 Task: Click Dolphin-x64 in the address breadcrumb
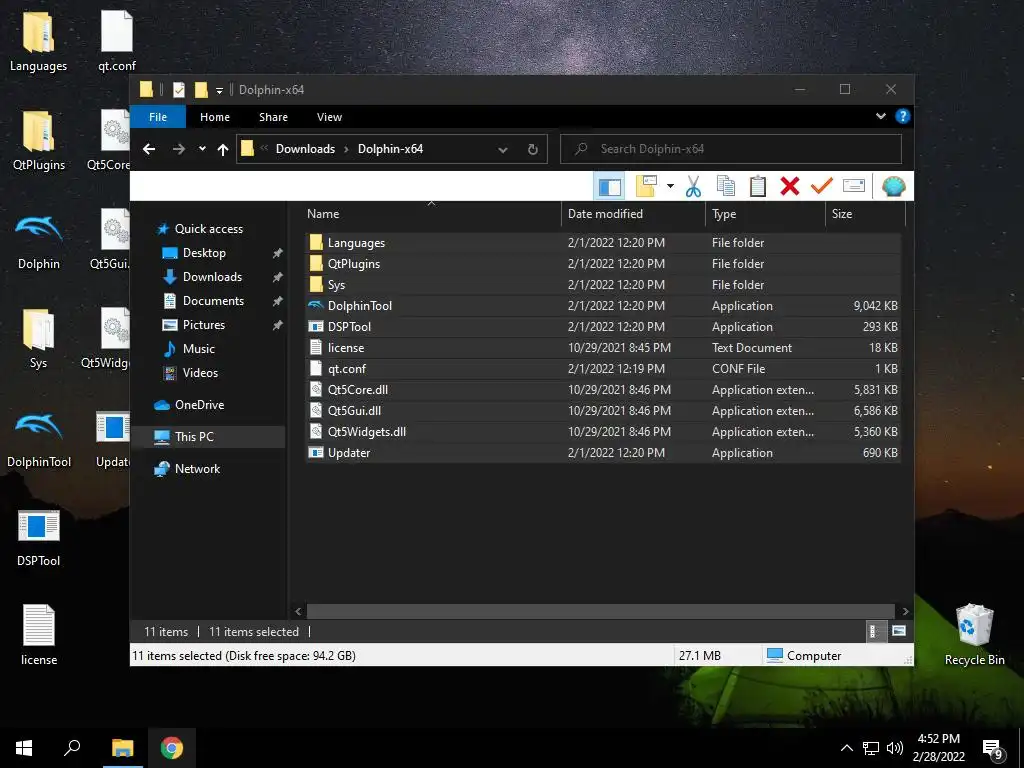click(x=390, y=149)
